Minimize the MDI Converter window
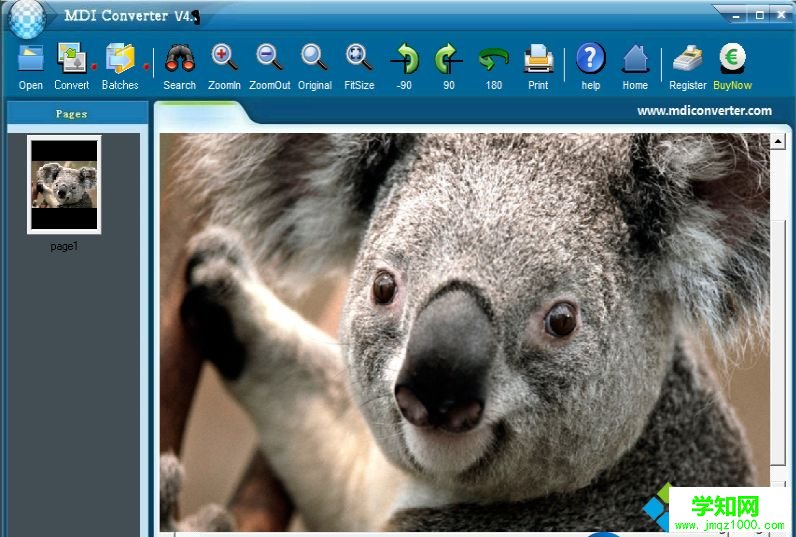796x537 pixels. (x=737, y=16)
